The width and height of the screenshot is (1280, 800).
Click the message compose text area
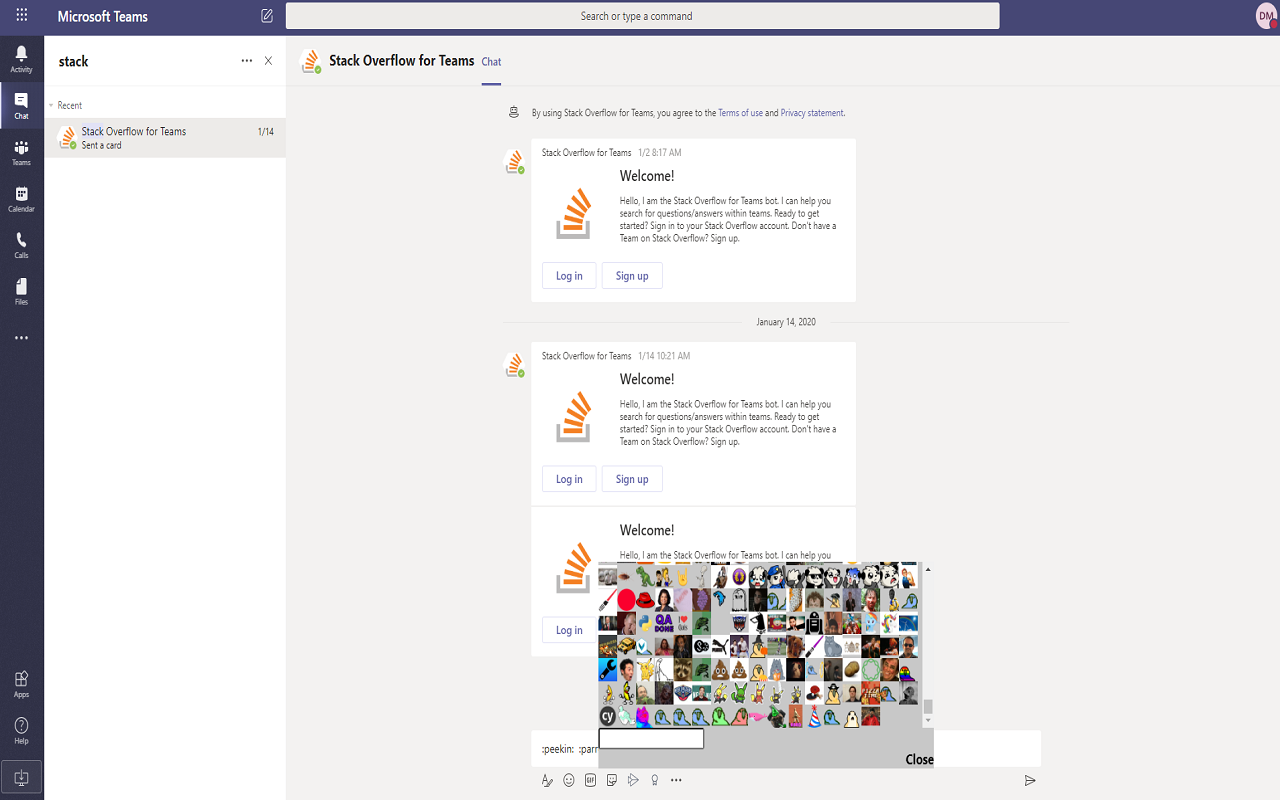786,749
